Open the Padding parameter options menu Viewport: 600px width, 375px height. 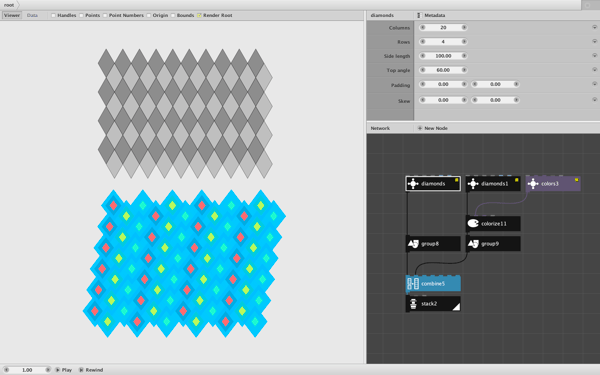pos(594,84)
